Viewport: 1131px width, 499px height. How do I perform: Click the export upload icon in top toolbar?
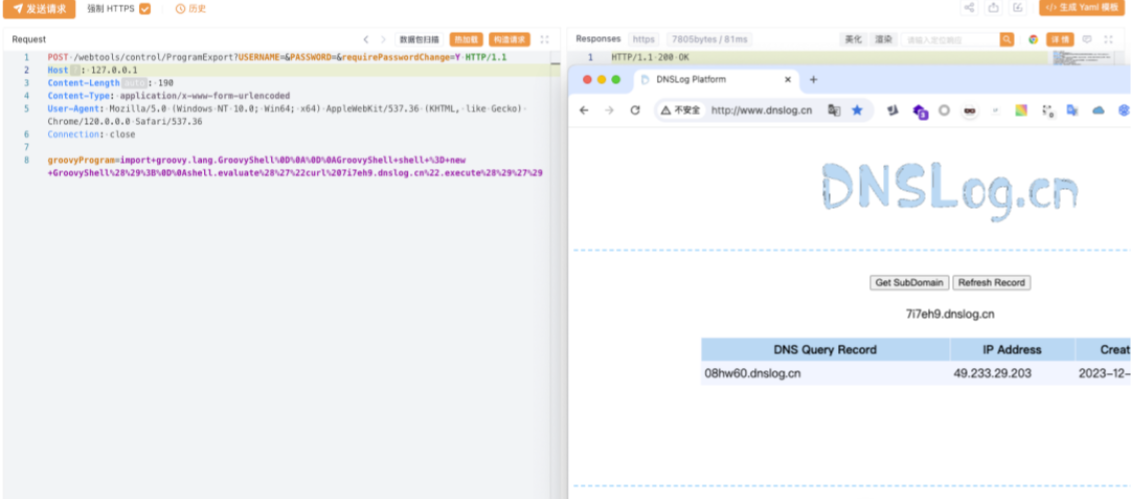click(x=994, y=8)
